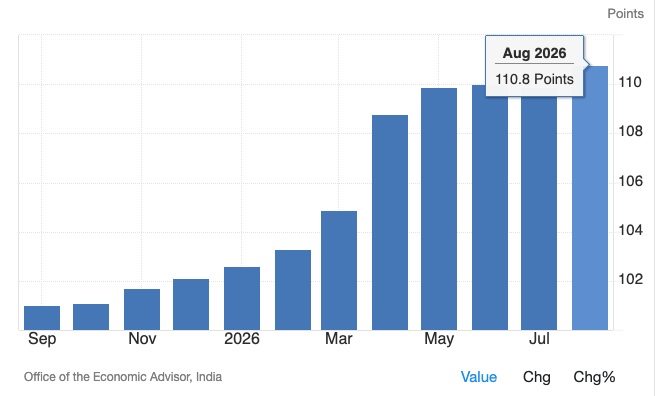The image size is (657, 396).
Task: Click the 110.8 Points tooltip value
Action: coord(534,79)
